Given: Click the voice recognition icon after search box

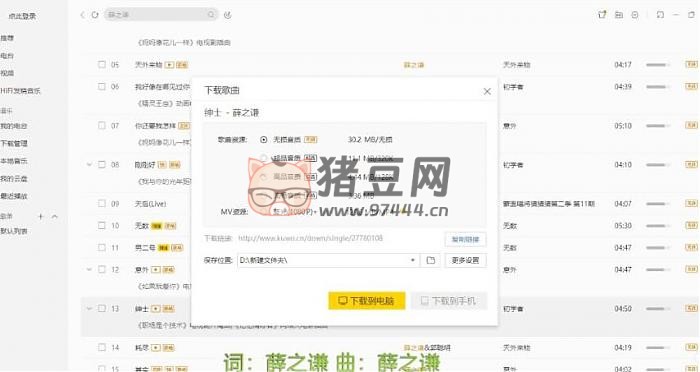Looking at the screenshot, I should (227, 15).
